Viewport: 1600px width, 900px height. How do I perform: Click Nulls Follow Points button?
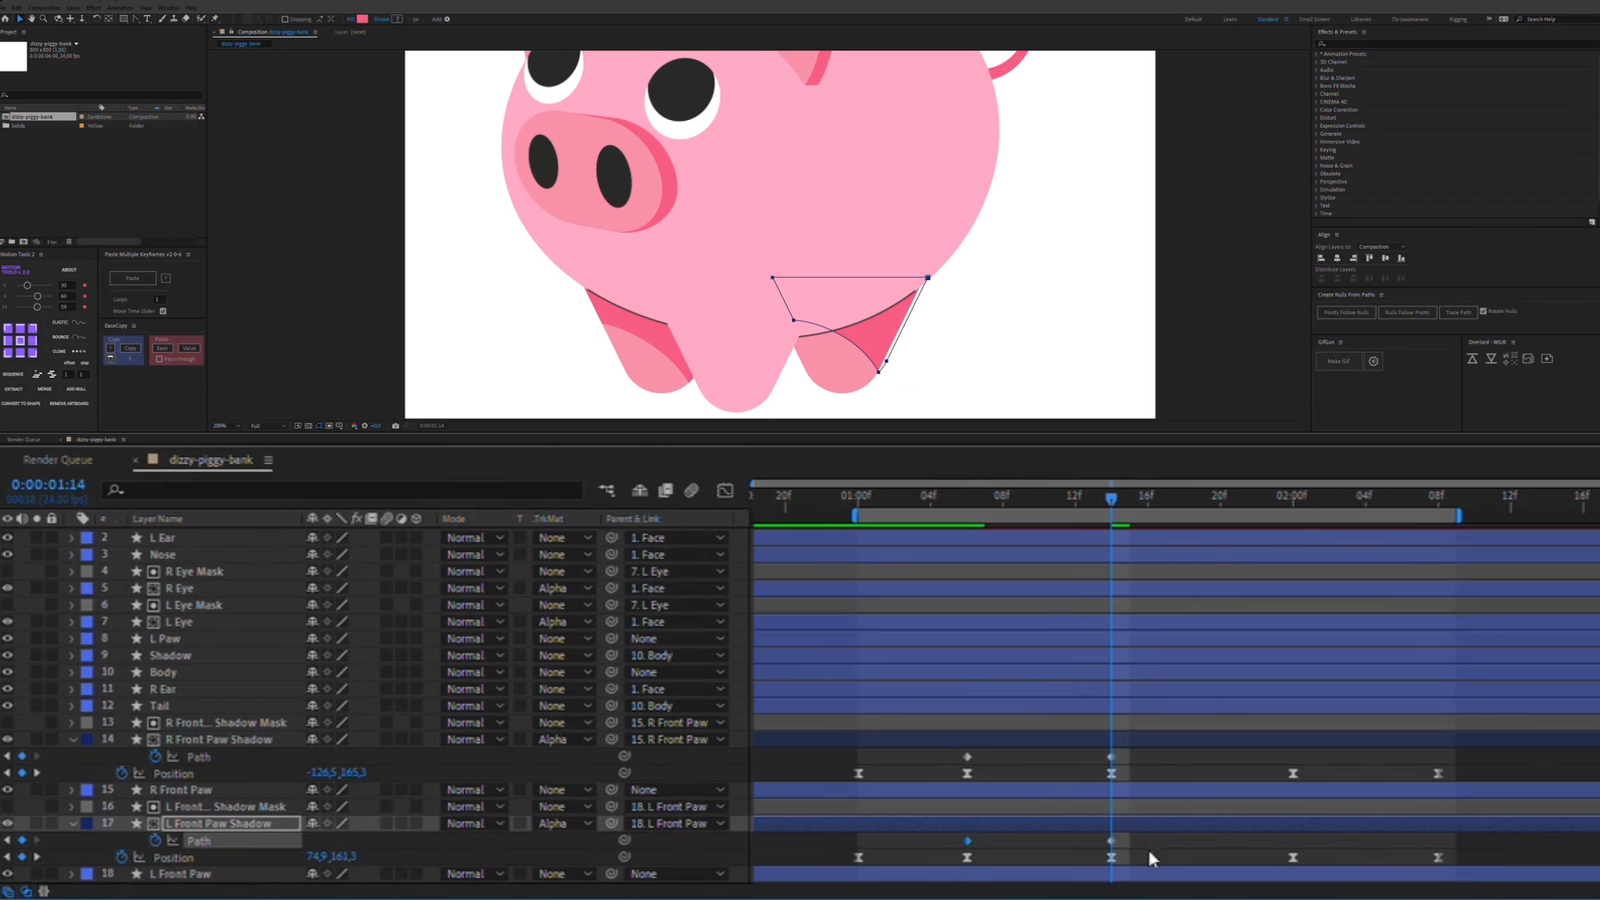click(1407, 312)
